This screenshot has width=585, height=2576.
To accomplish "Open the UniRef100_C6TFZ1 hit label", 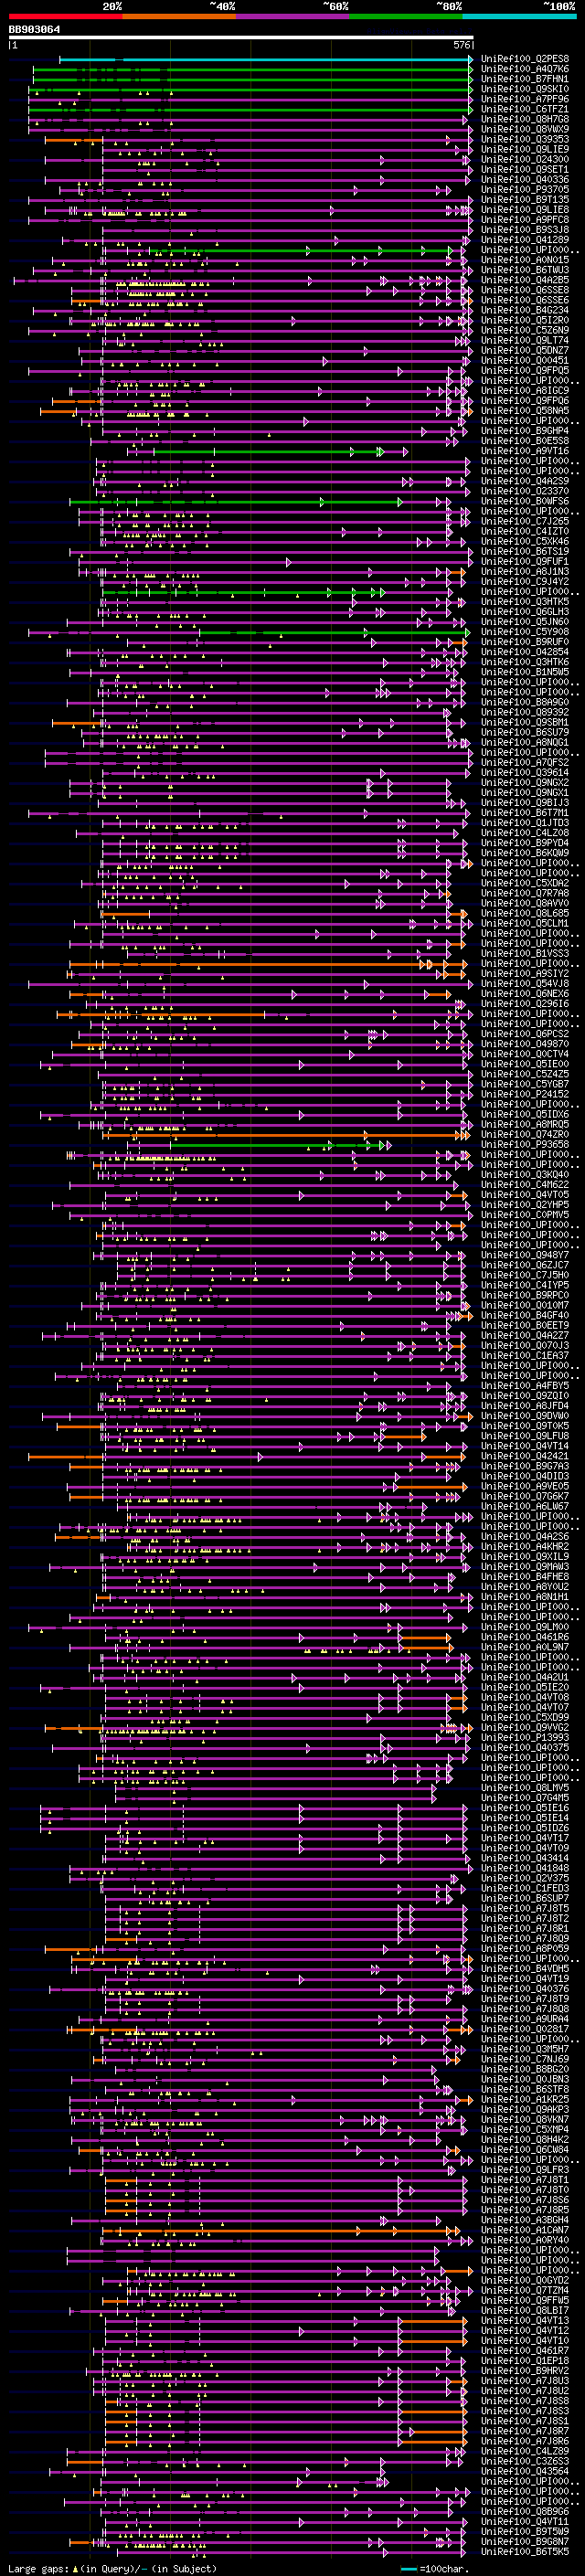I will point(524,110).
